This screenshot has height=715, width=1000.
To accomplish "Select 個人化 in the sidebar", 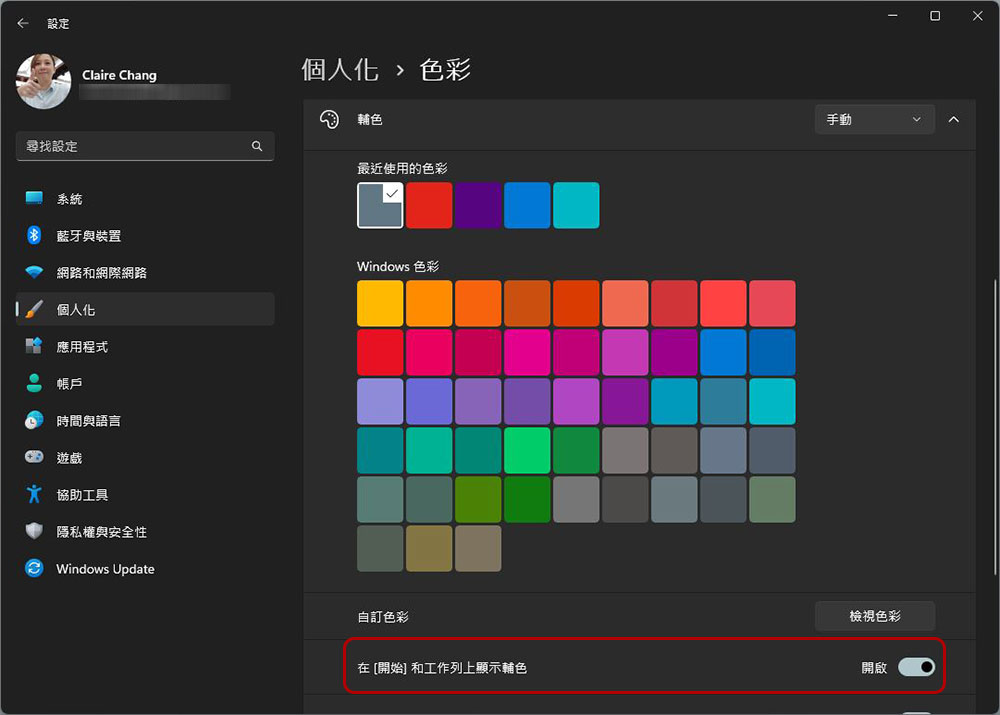I will click(145, 309).
